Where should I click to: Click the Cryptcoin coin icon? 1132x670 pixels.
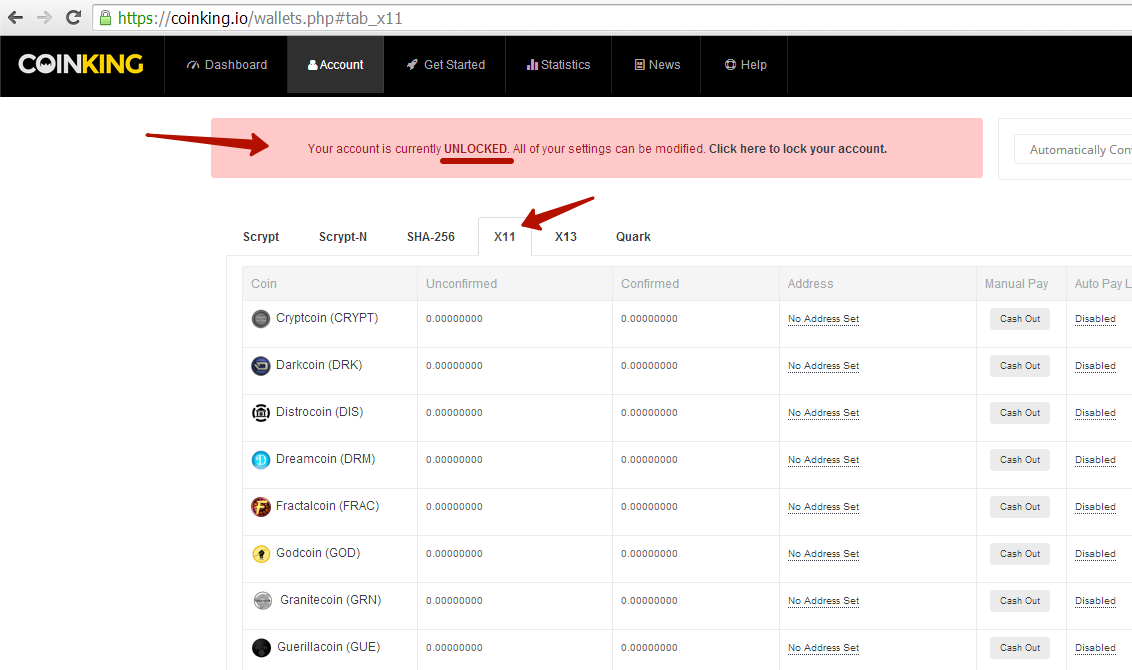[261, 318]
